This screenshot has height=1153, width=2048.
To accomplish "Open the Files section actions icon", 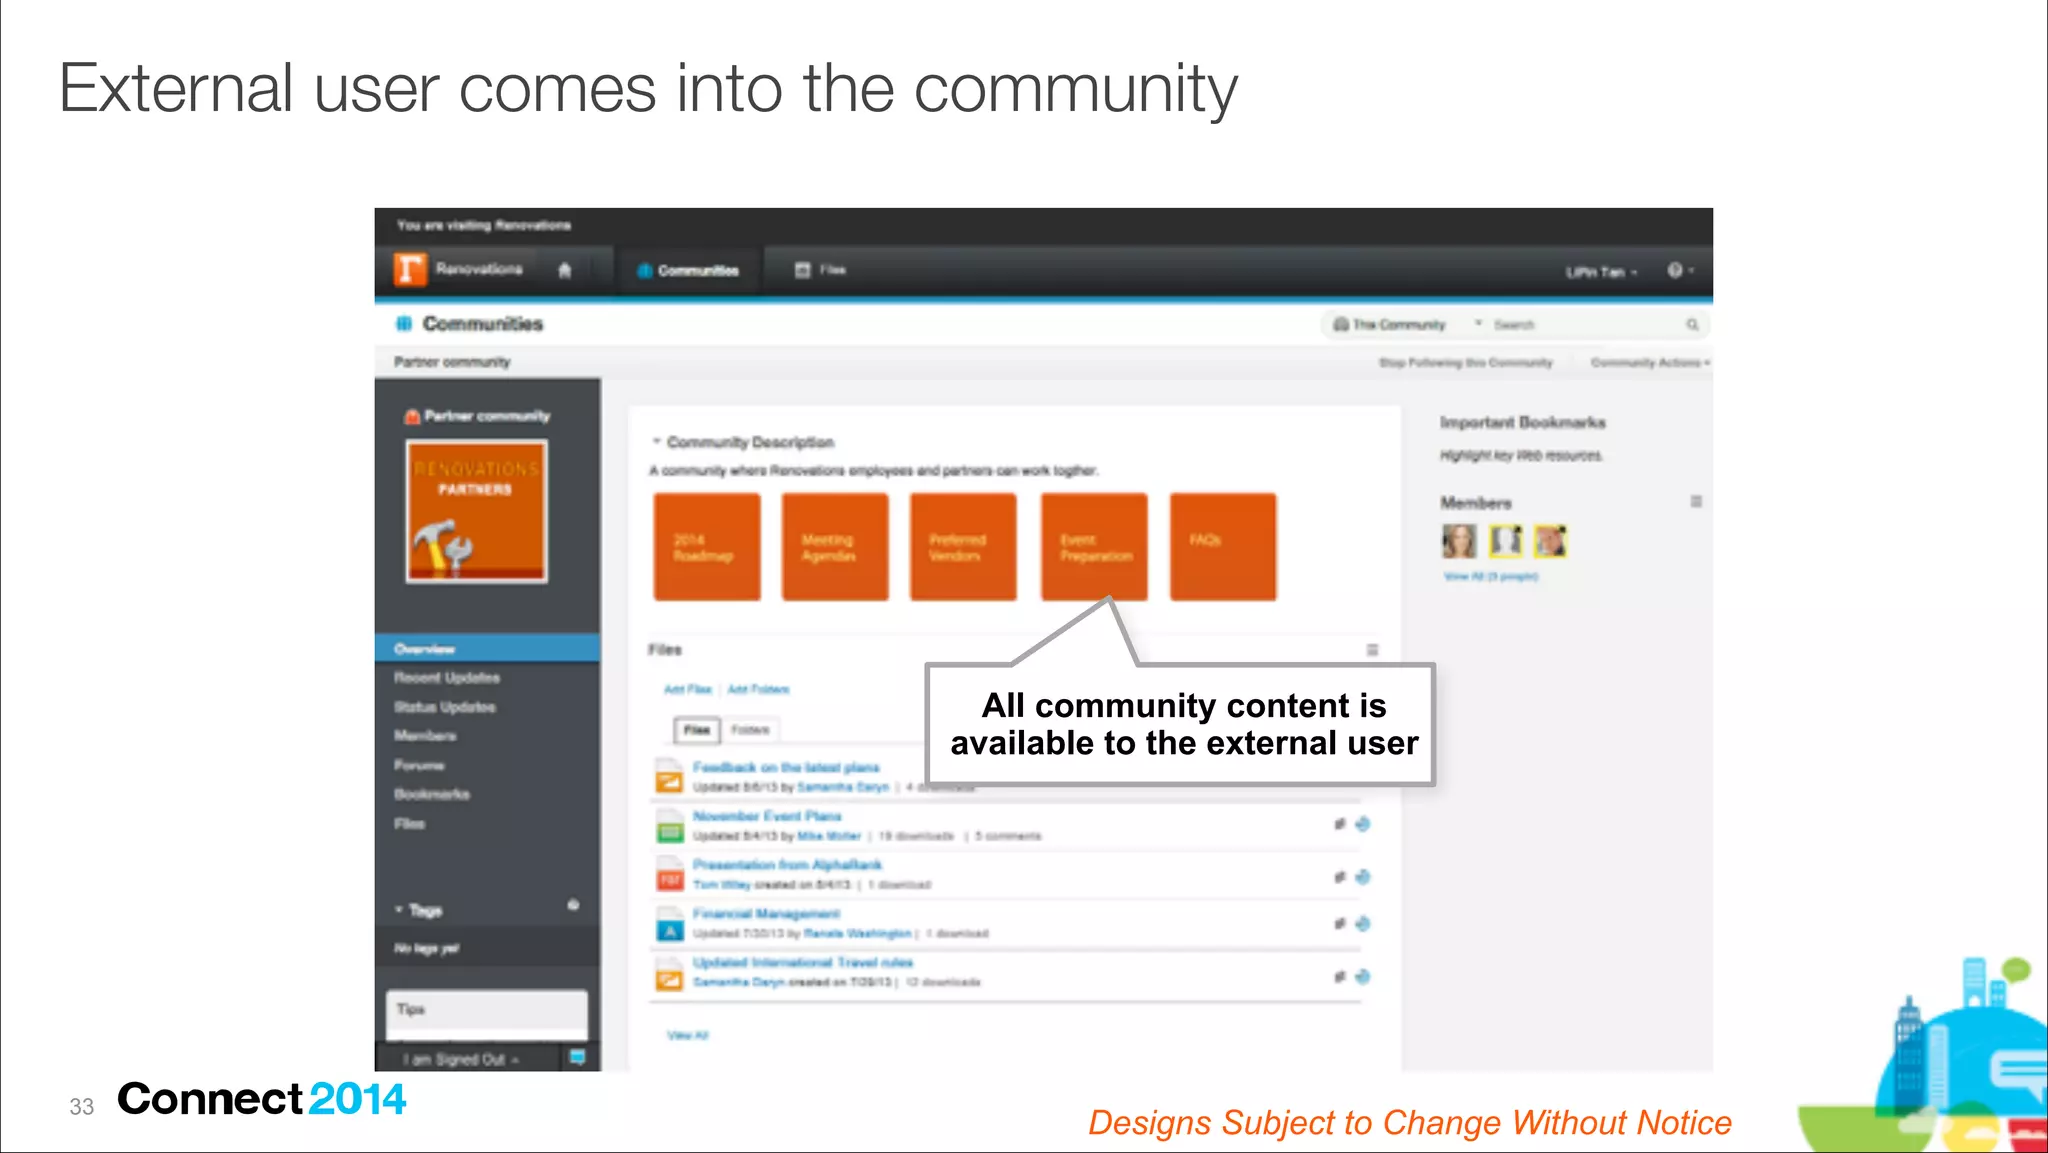I will point(1372,650).
